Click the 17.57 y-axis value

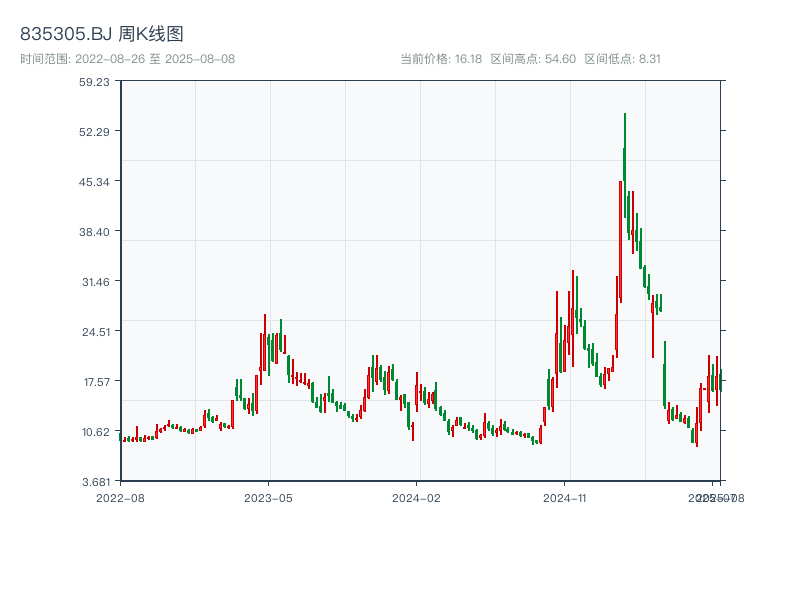pos(98,382)
